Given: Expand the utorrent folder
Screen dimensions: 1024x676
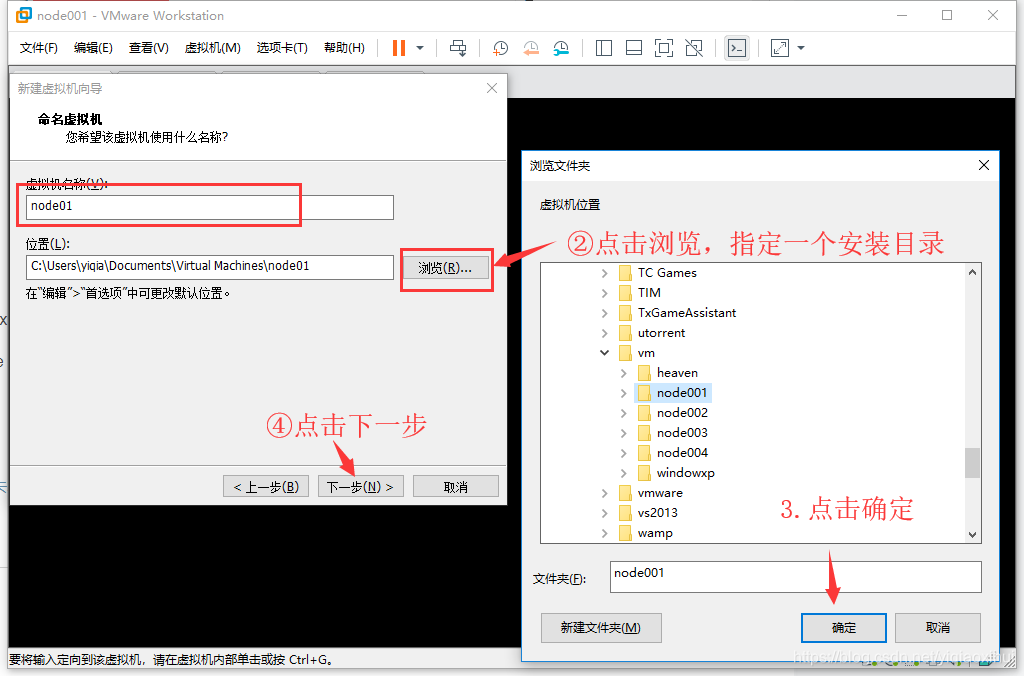Looking at the screenshot, I should click(604, 333).
